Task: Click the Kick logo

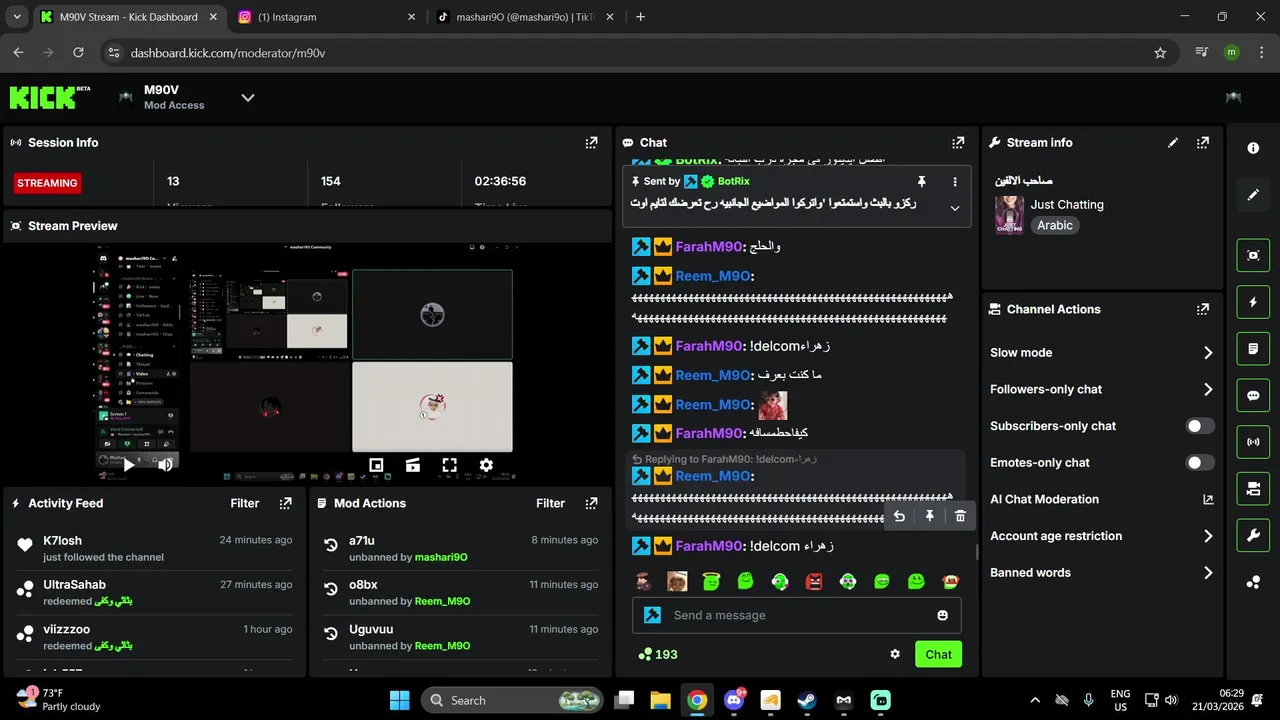Action: tap(50, 97)
